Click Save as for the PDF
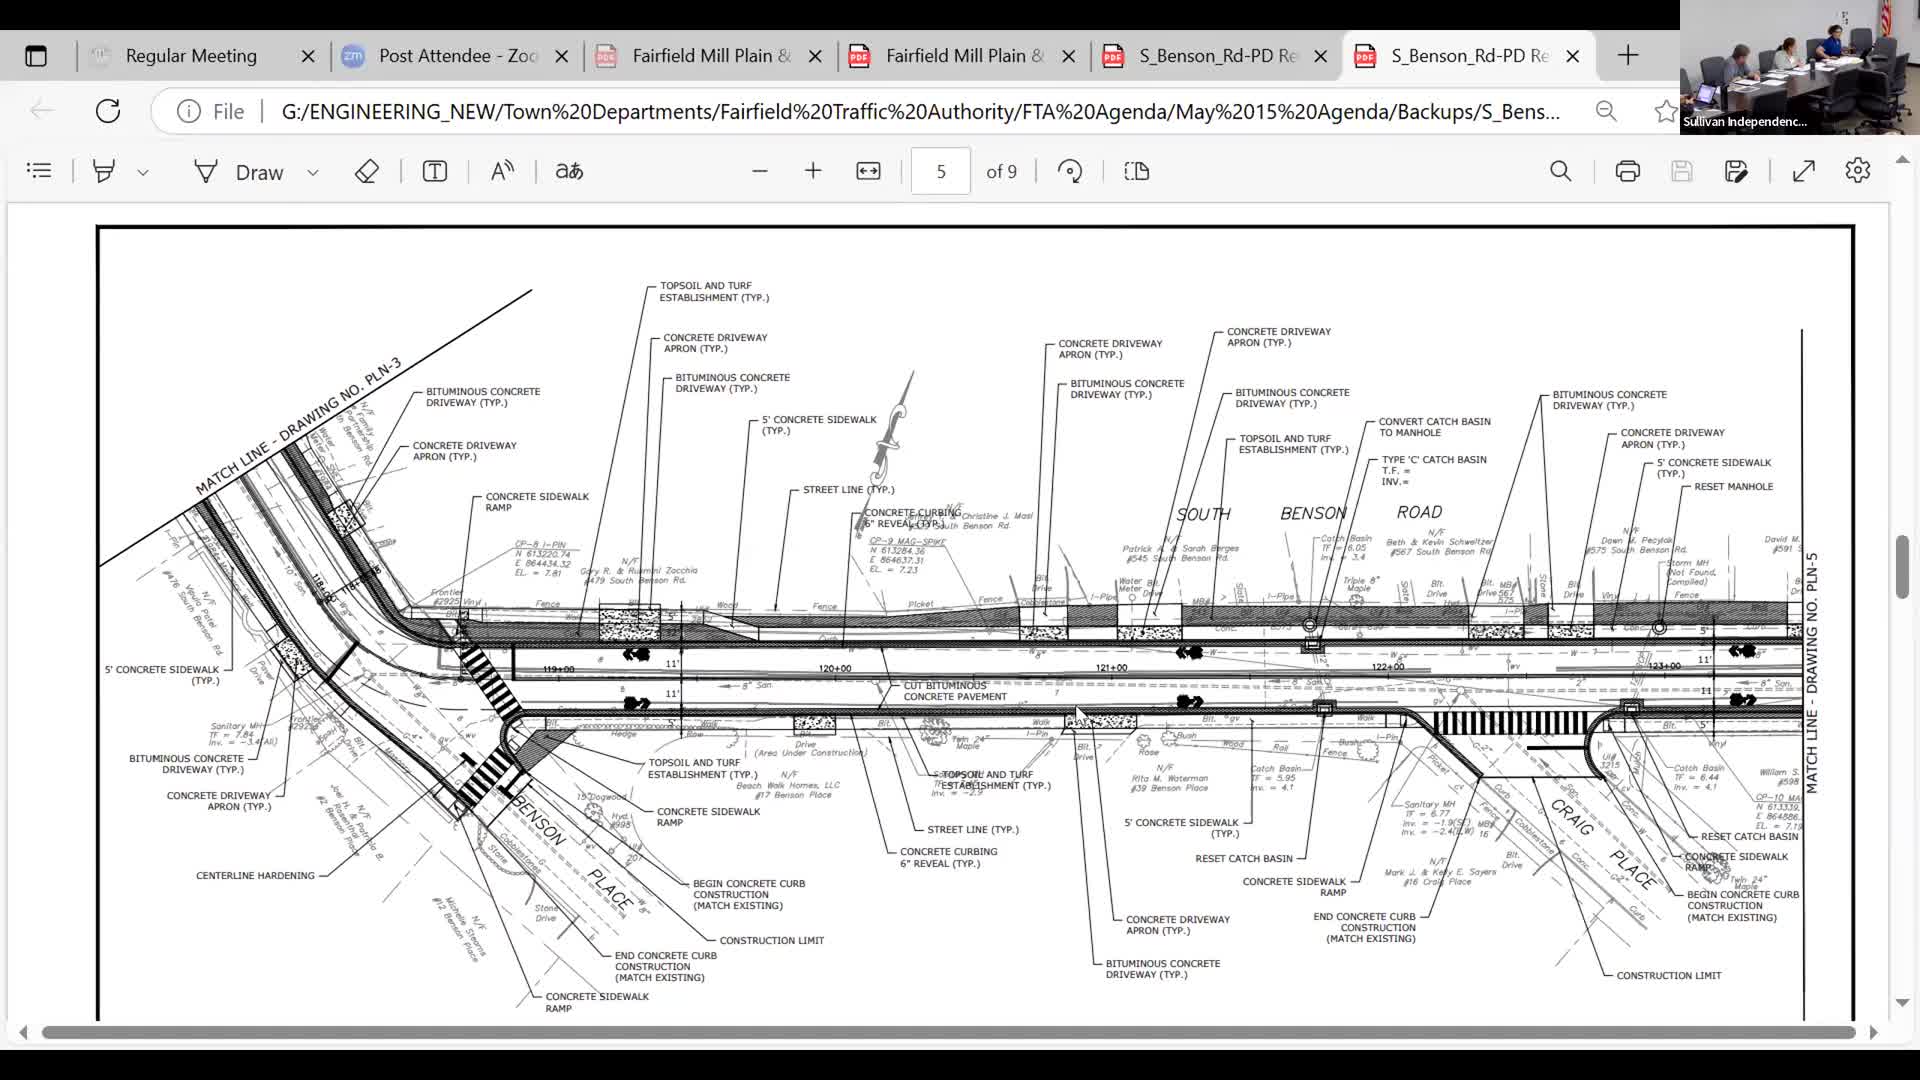 coord(1737,171)
